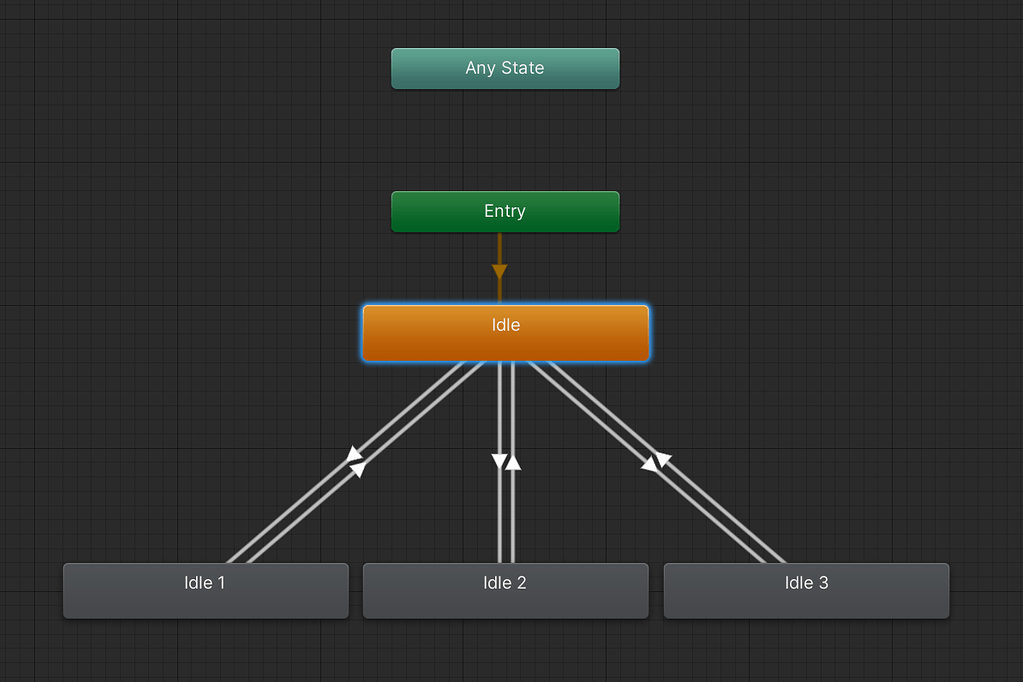Click the arrowhead on the Idle 2 transition
Screen dimensions: 1023x682
[x=500, y=461]
